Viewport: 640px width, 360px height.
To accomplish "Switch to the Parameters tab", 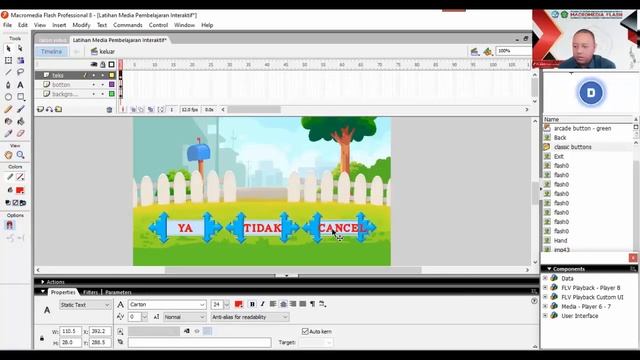I will tap(118, 292).
